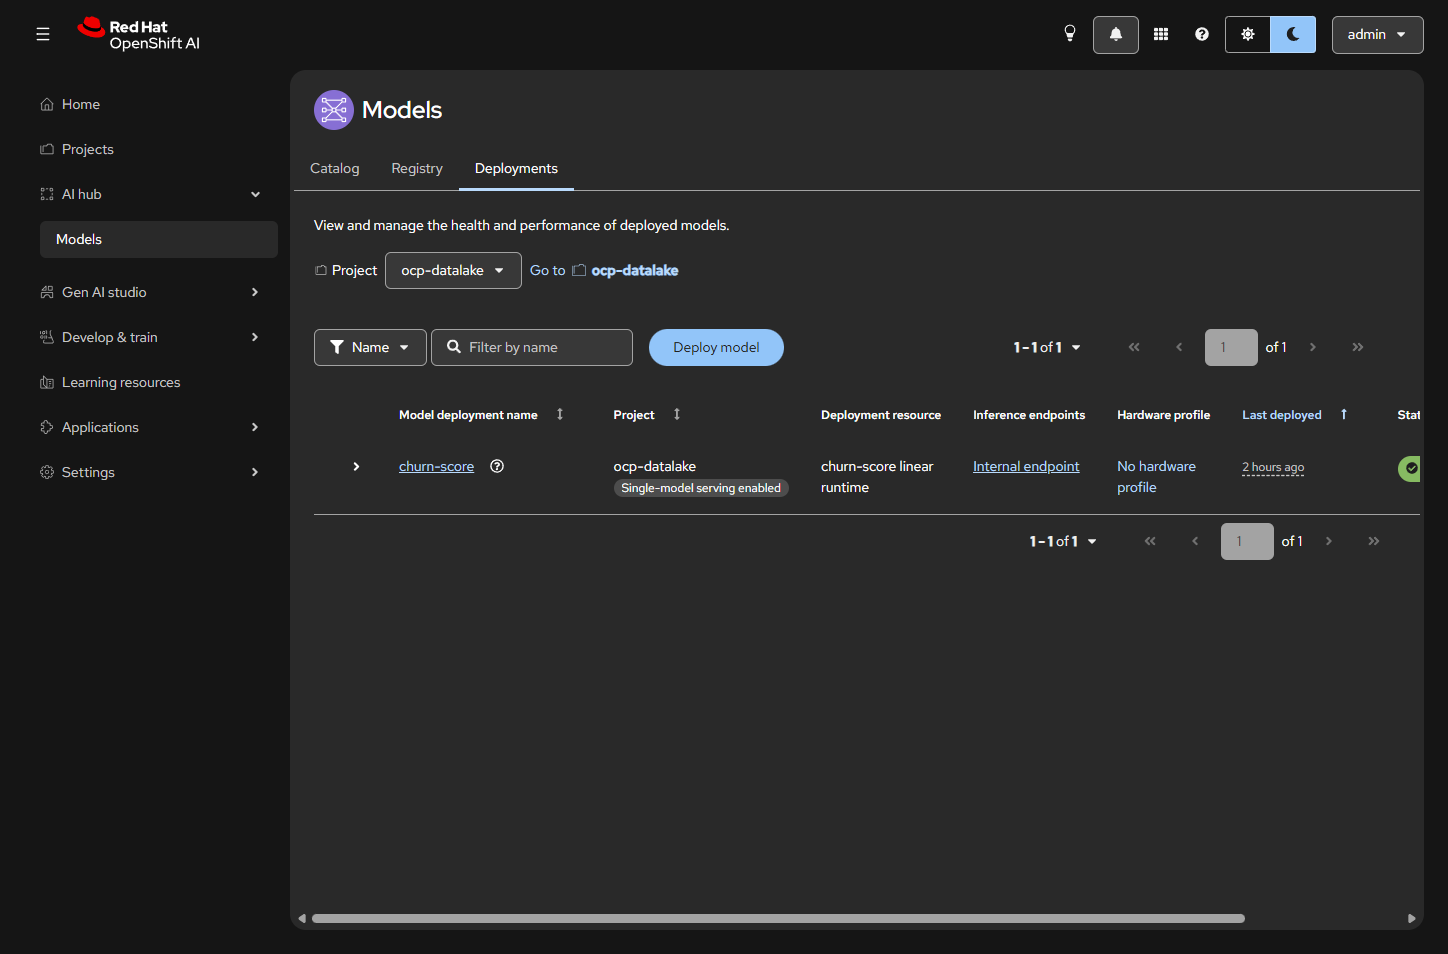1448x954 pixels.
Task: Click bottom first page double-arrow
Action: [x=1150, y=541]
